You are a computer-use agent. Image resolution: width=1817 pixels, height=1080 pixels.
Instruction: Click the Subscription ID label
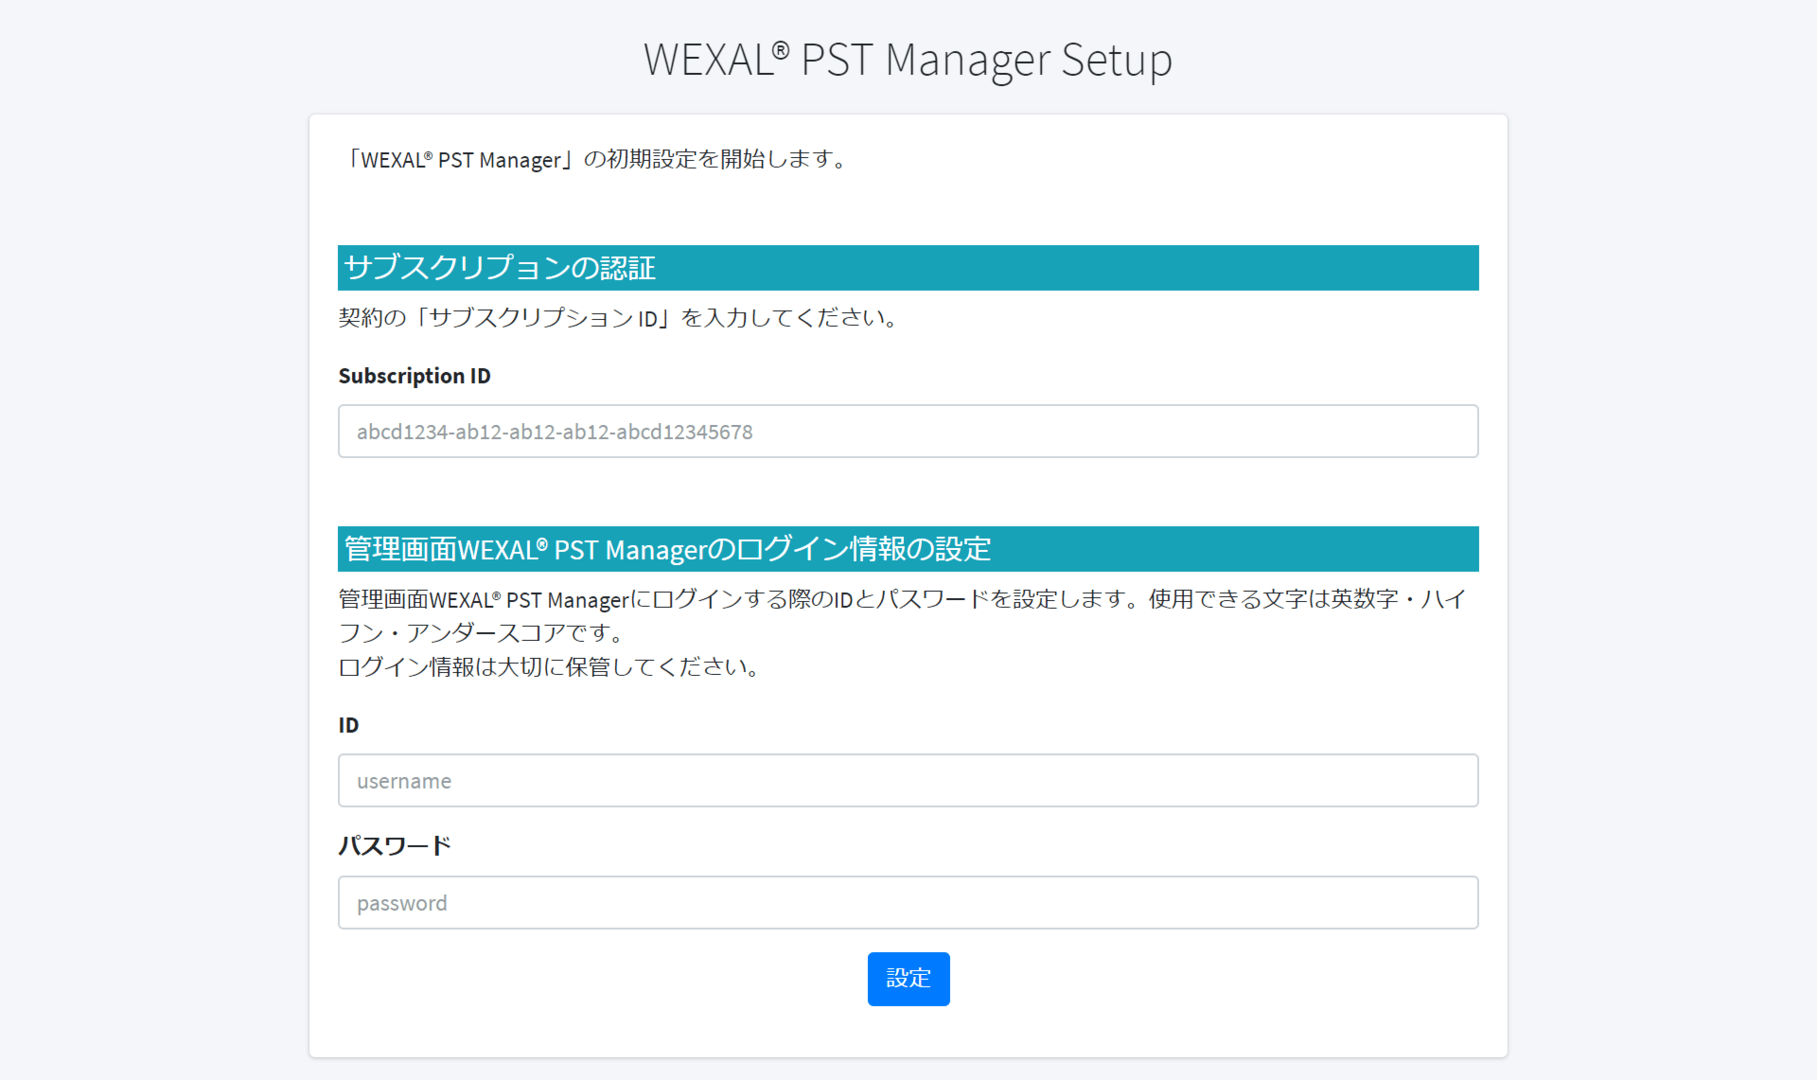(414, 376)
